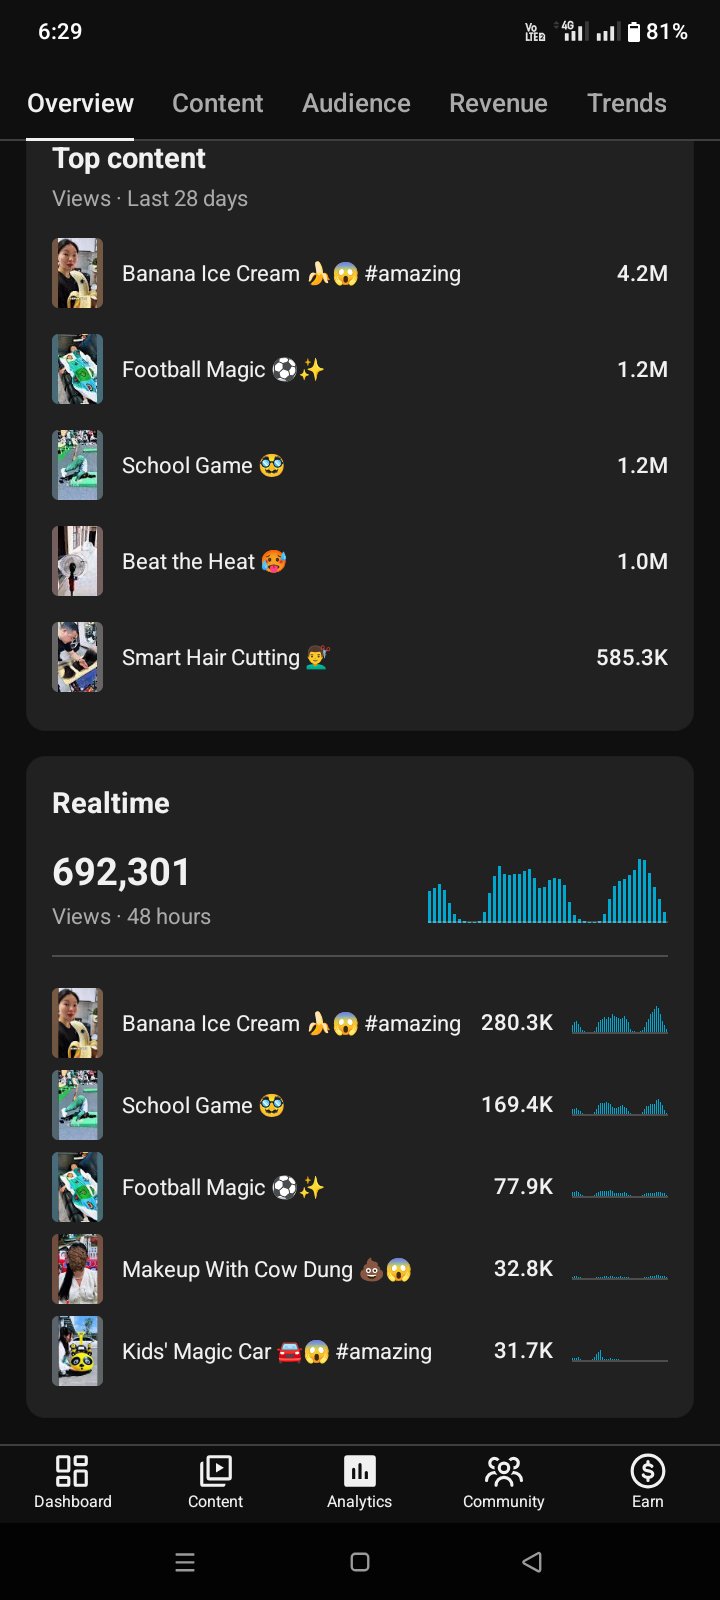720x1600 pixels.
Task: Tap Football Magic thumbnail in Top content
Action: tap(77, 369)
